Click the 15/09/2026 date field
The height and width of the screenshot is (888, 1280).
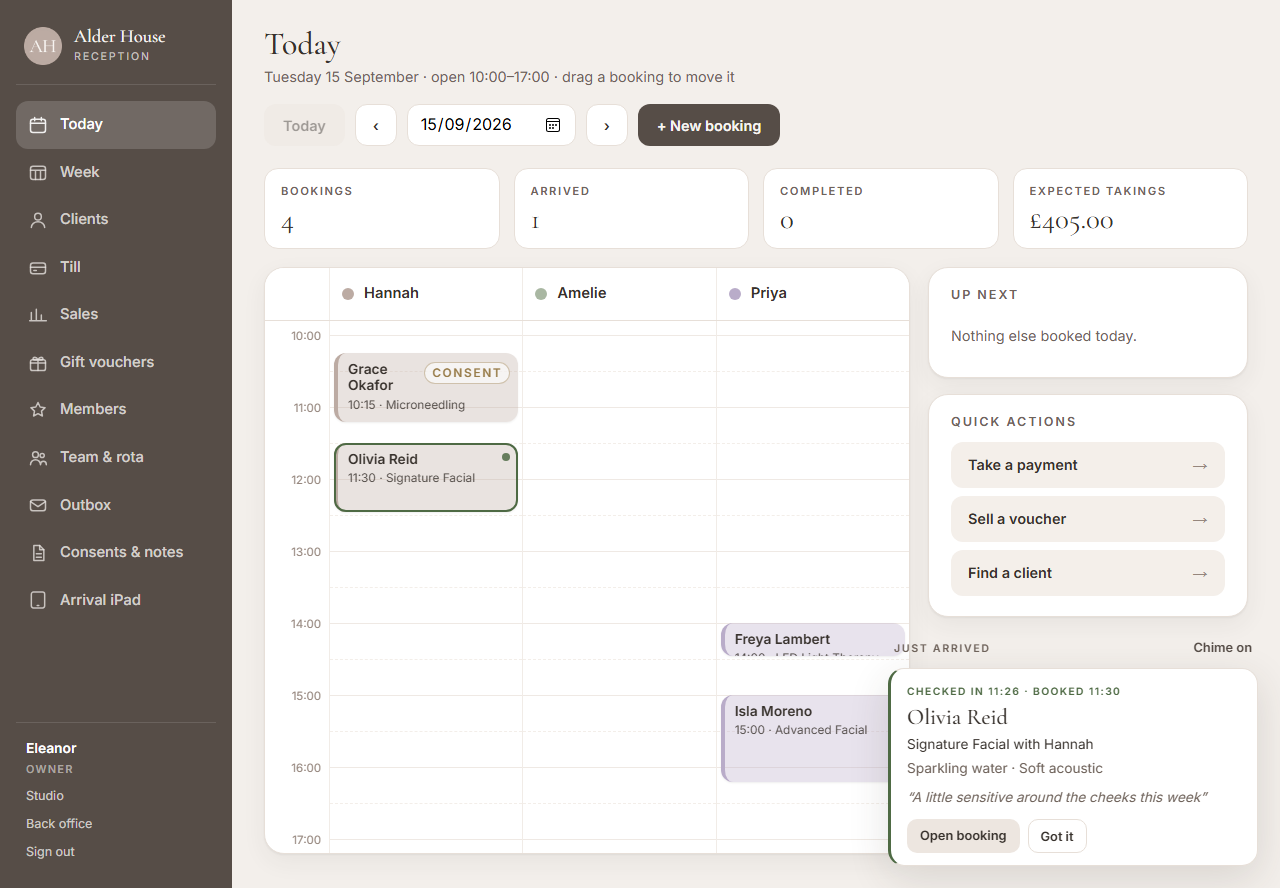pos(491,125)
